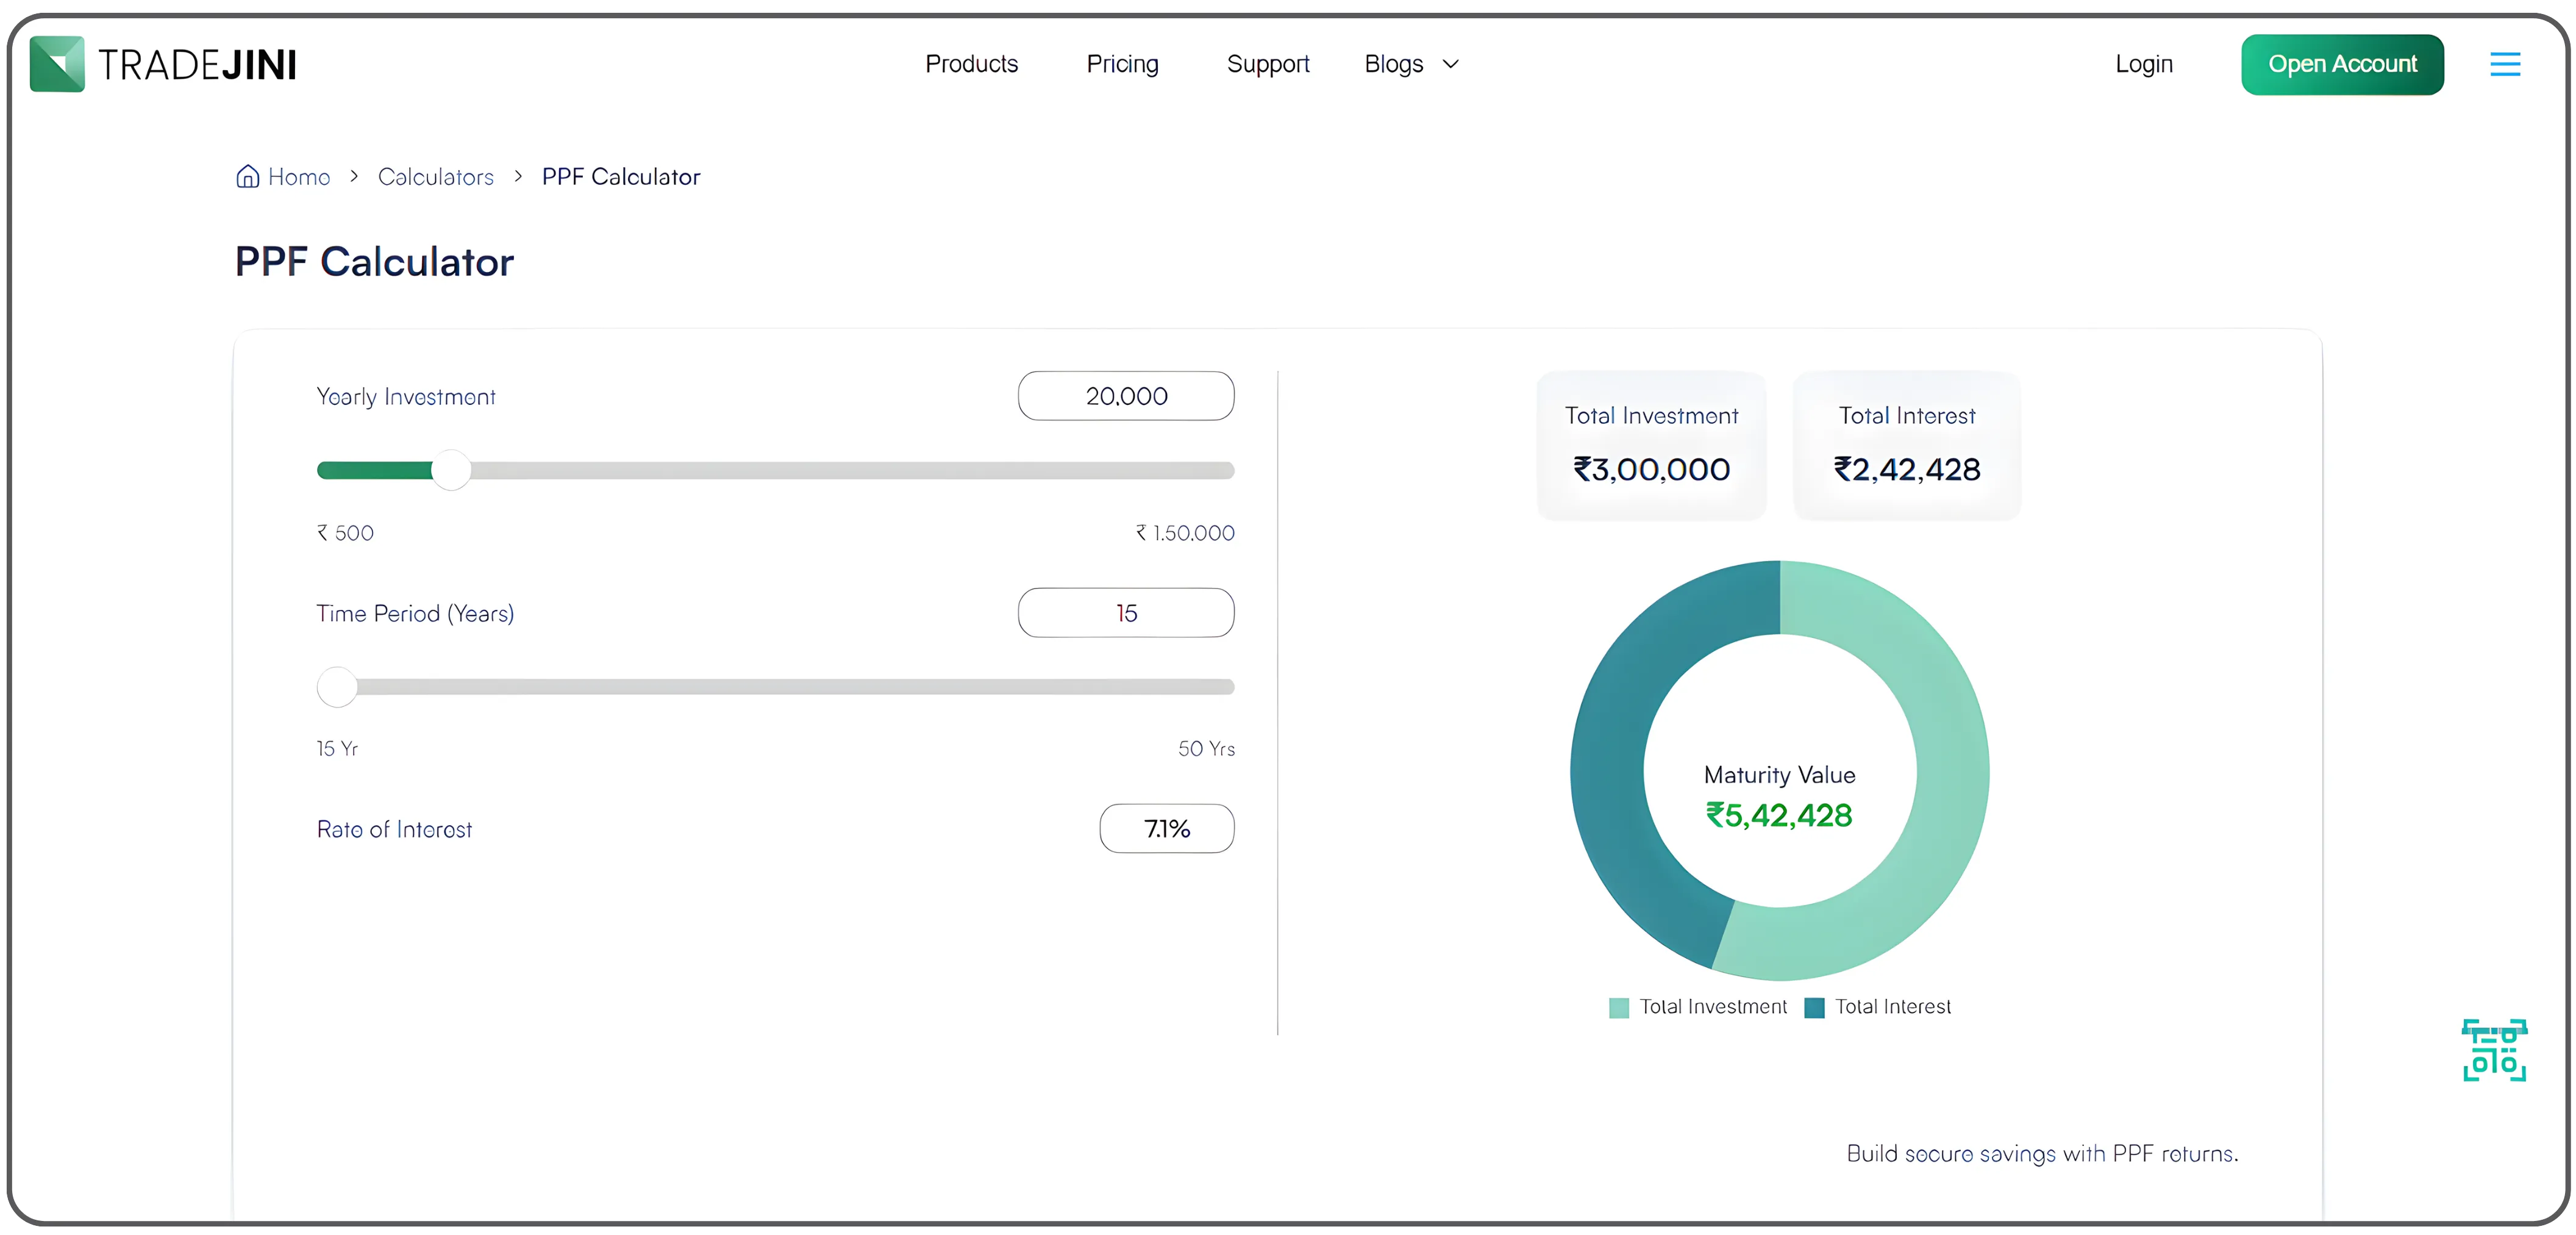This screenshot has width=2576, height=1235.
Task: Click the home icon in the breadcrumb
Action: click(x=247, y=175)
